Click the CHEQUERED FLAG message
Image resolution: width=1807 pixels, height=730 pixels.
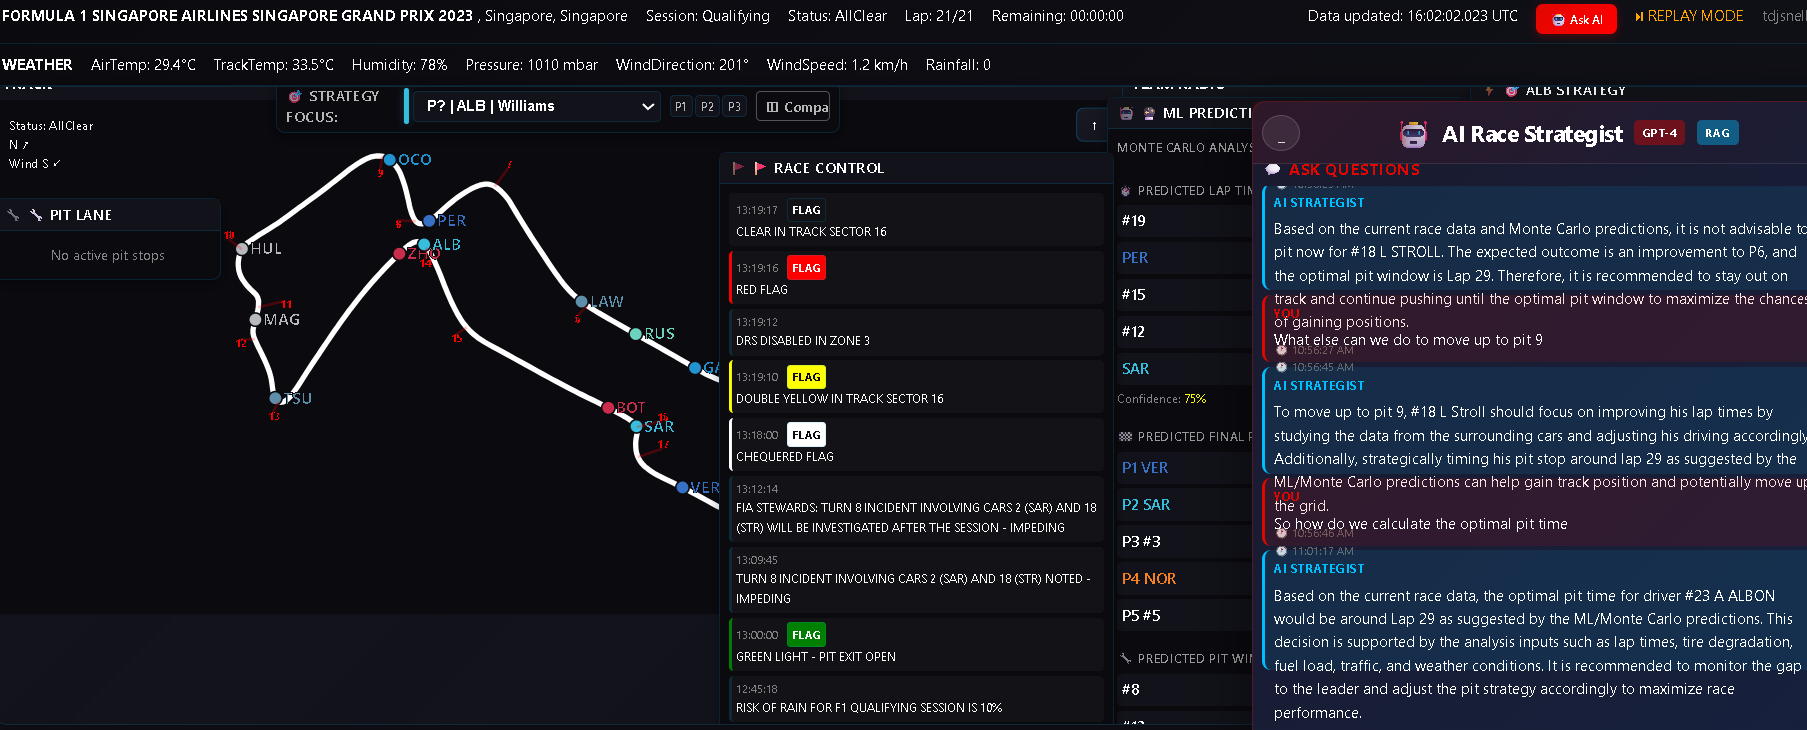coord(785,457)
